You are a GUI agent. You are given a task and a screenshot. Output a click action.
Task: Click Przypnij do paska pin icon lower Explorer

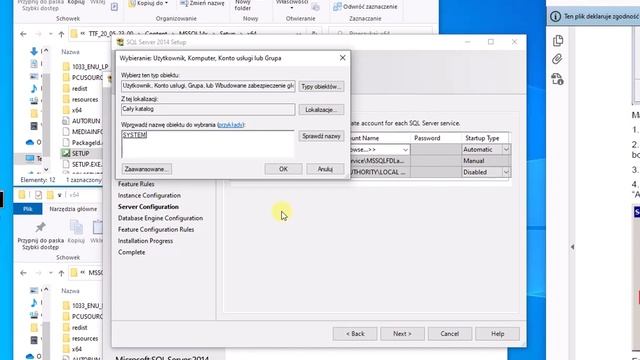click(x=40, y=227)
